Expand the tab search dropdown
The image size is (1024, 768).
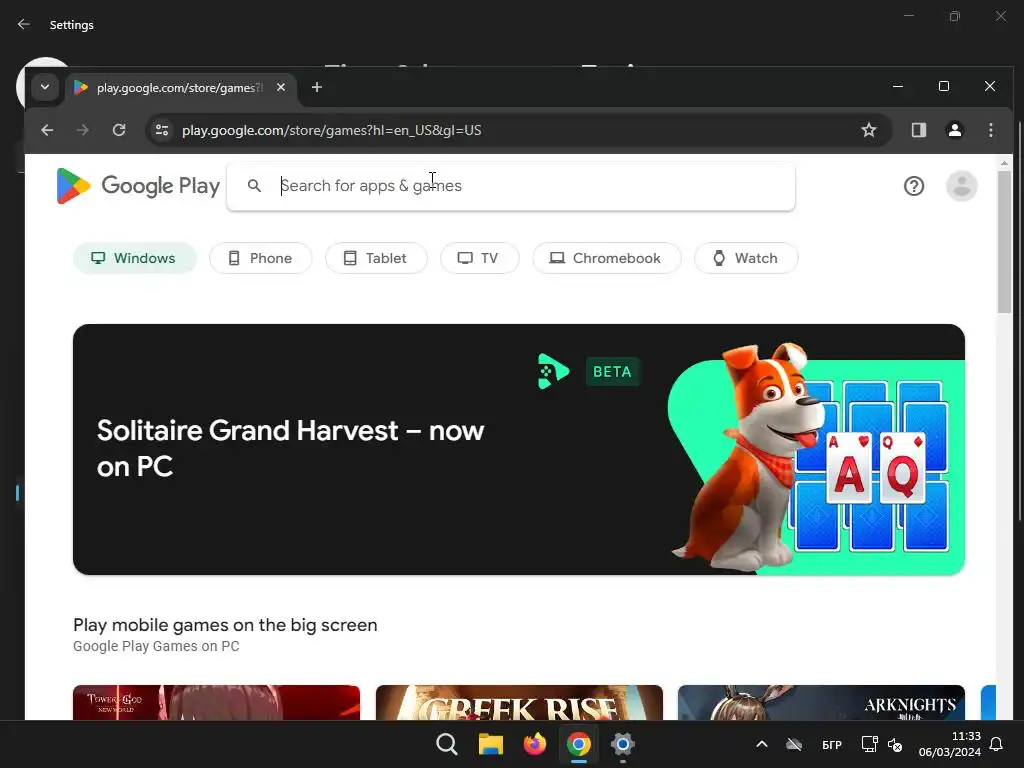coord(45,87)
